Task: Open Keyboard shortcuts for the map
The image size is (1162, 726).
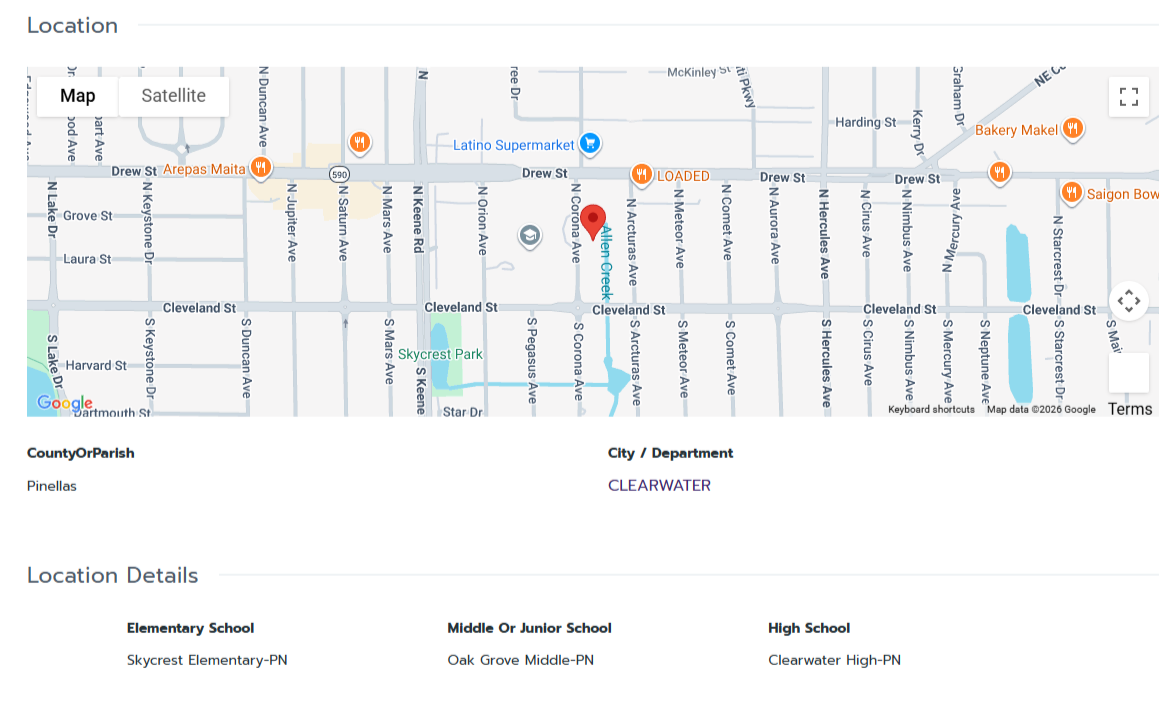Action: (x=931, y=409)
